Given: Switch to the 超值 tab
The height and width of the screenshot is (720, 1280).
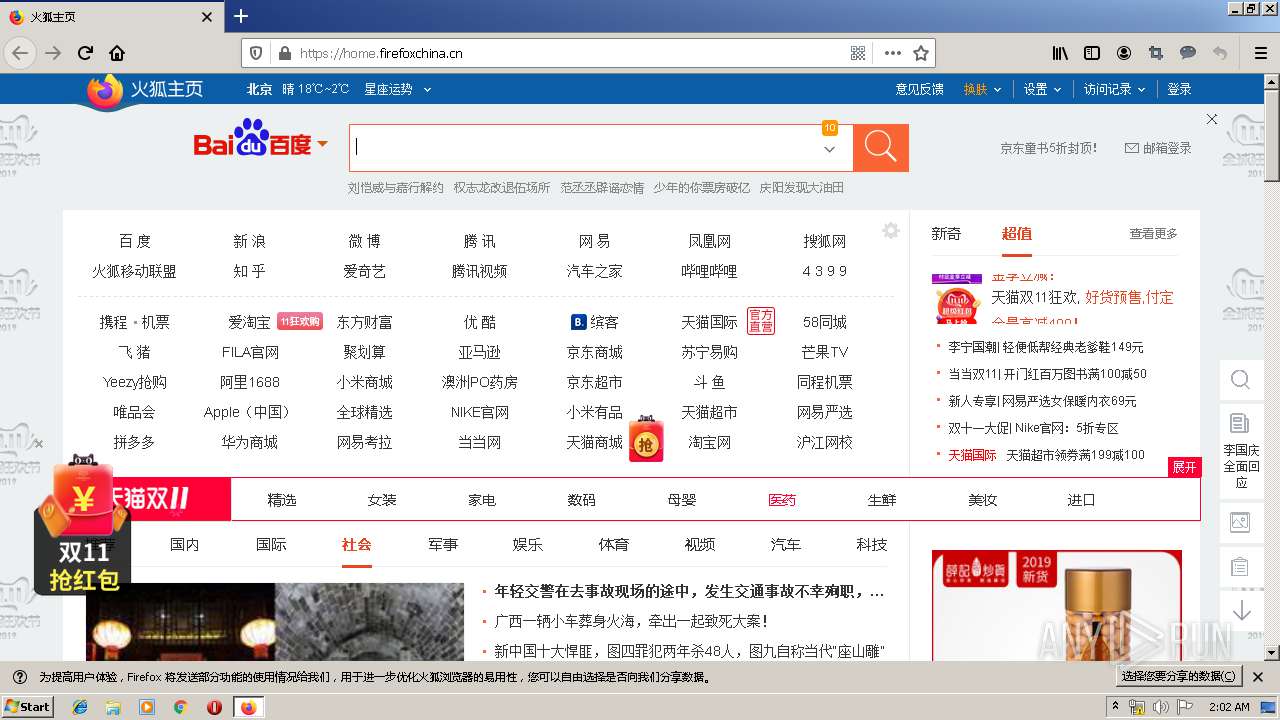Looking at the screenshot, I should [x=1017, y=233].
